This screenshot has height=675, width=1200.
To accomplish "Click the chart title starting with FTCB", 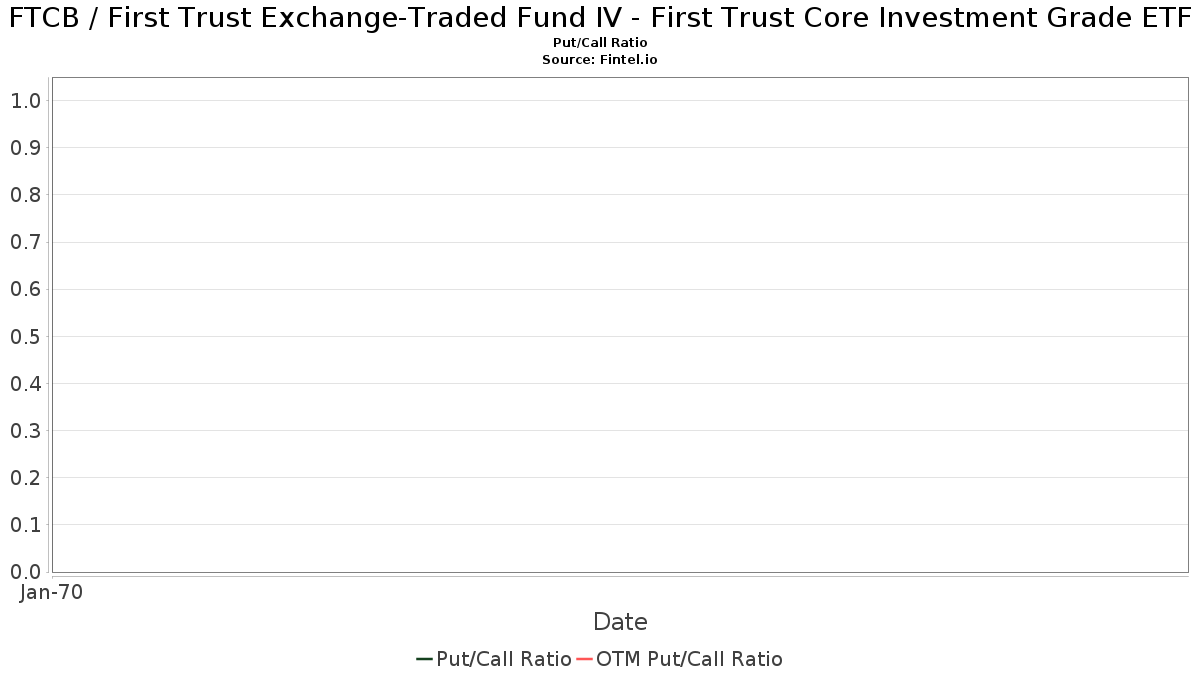I will tap(600, 17).
